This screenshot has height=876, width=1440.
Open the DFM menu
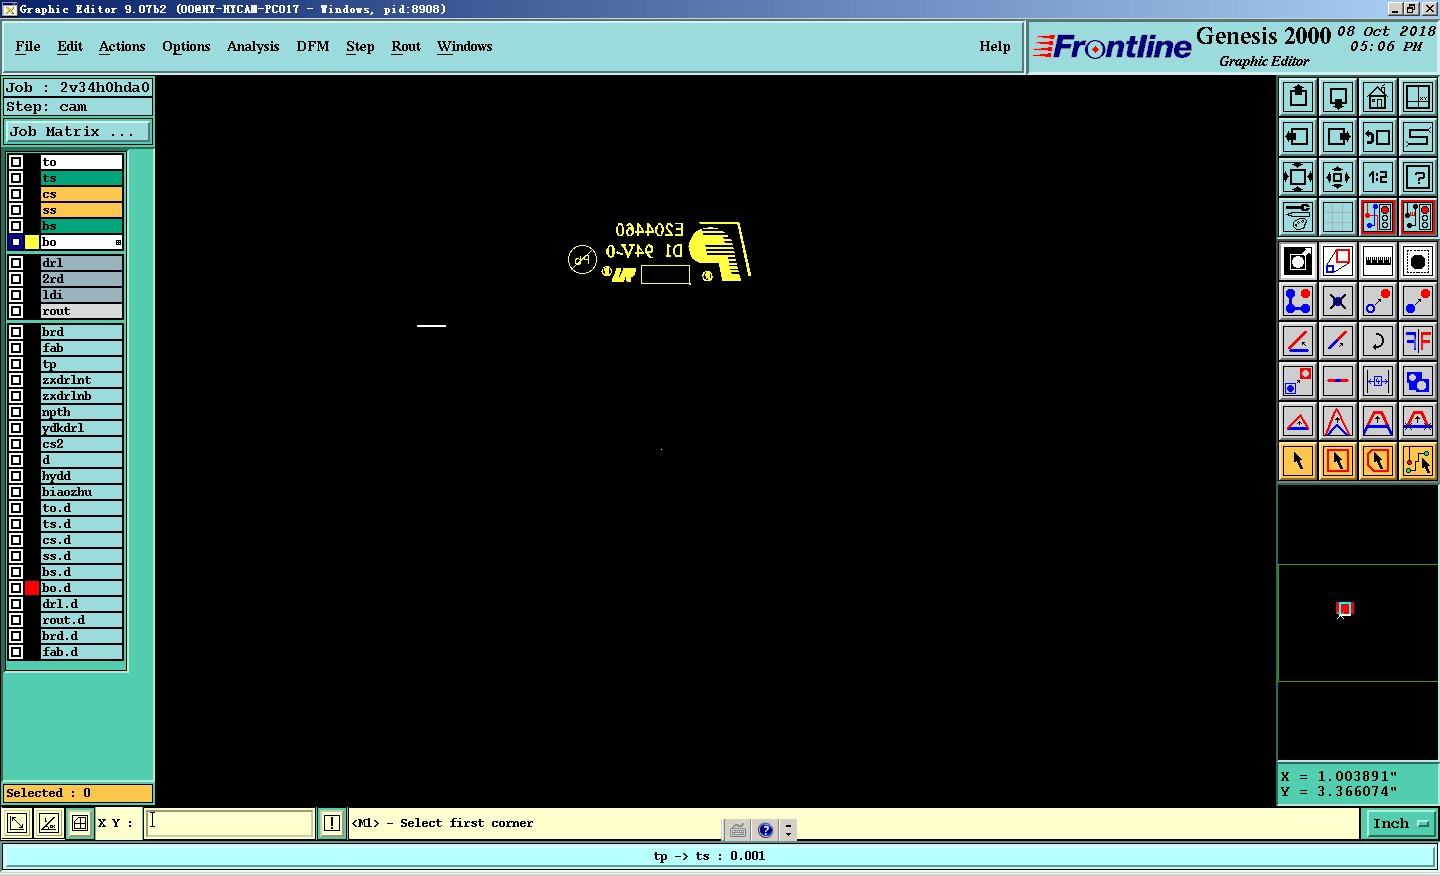[313, 46]
